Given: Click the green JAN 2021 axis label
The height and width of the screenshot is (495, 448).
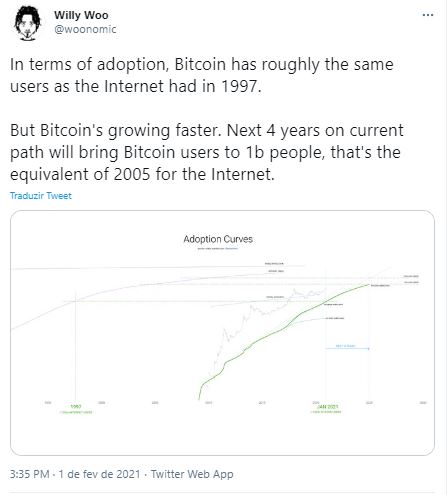Looking at the screenshot, I should [x=327, y=407].
